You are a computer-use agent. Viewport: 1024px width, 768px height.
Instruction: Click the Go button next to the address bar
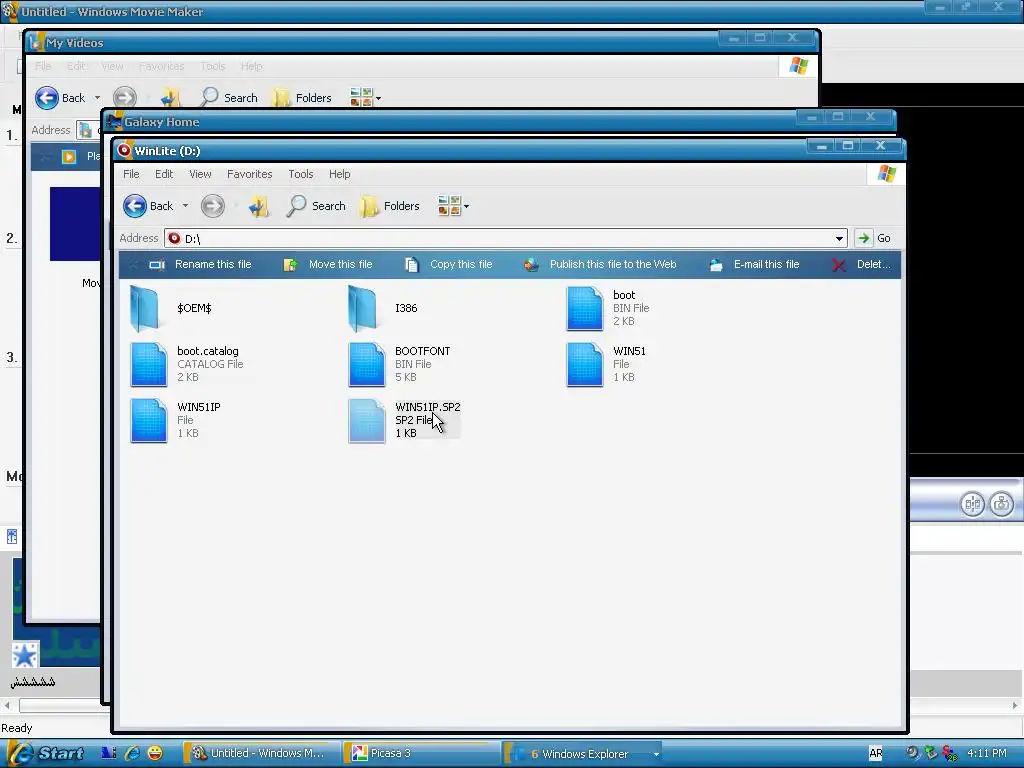(874, 238)
